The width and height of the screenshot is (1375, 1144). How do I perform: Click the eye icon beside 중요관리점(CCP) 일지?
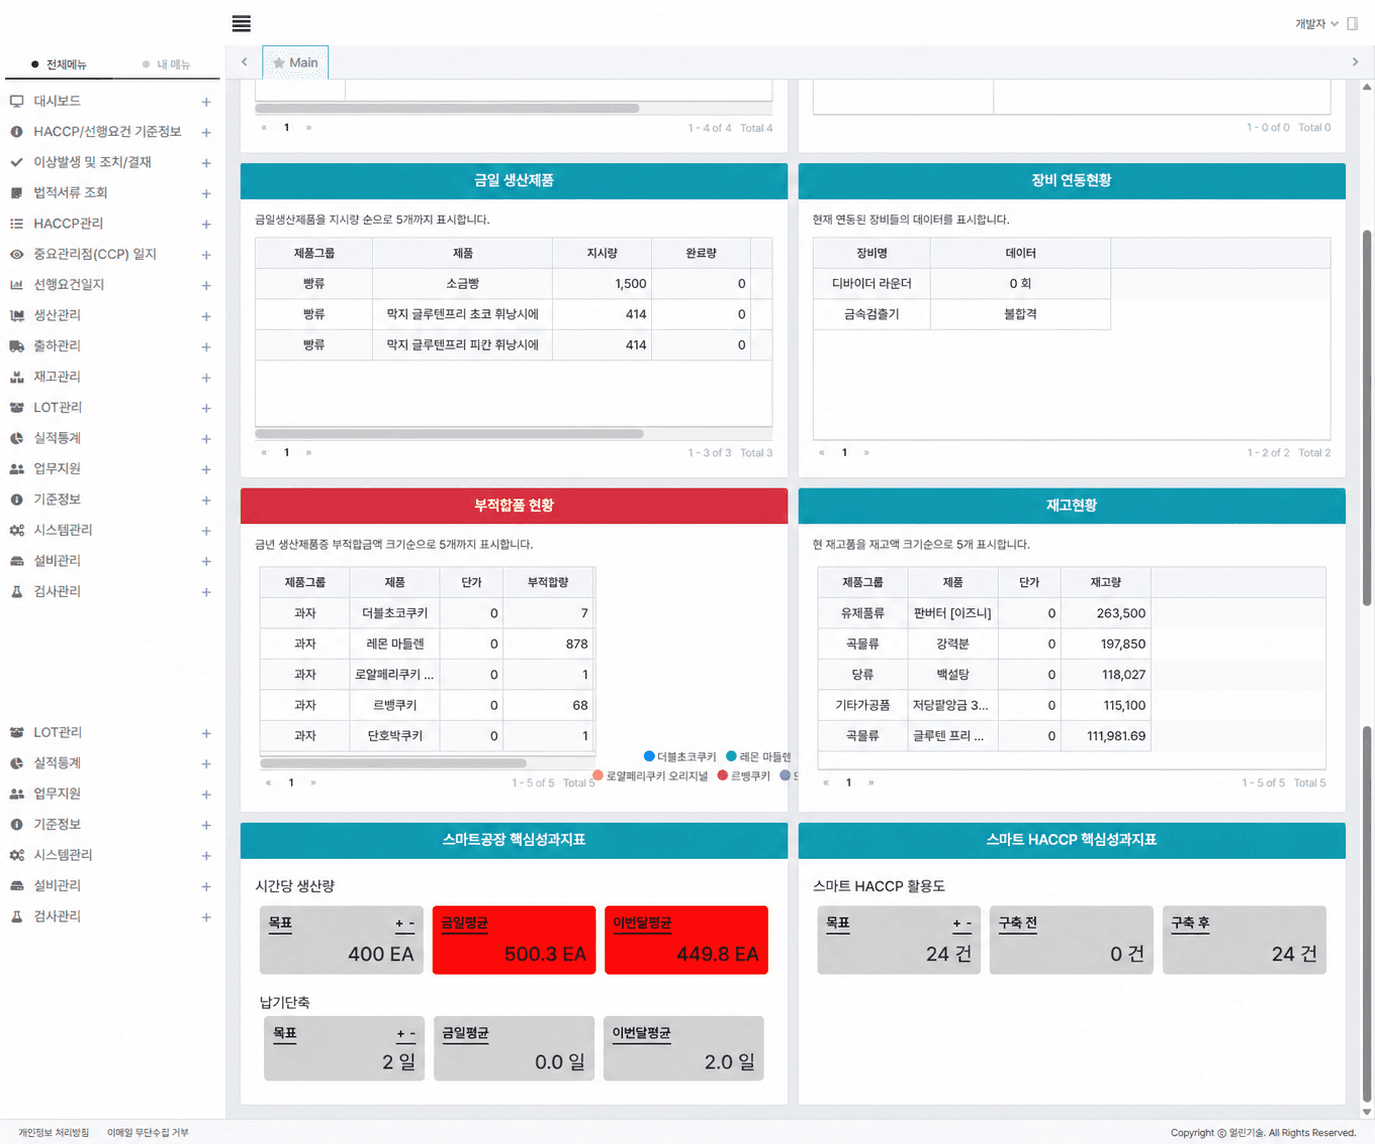[x=16, y=254]
